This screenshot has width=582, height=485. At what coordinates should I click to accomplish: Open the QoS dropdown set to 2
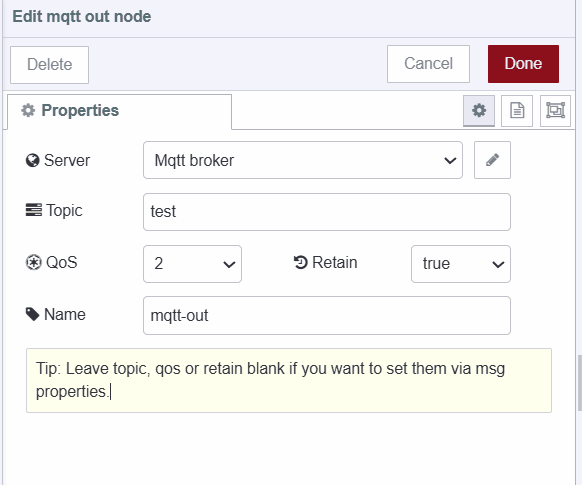pyautogui.click(x=192, y=264)
